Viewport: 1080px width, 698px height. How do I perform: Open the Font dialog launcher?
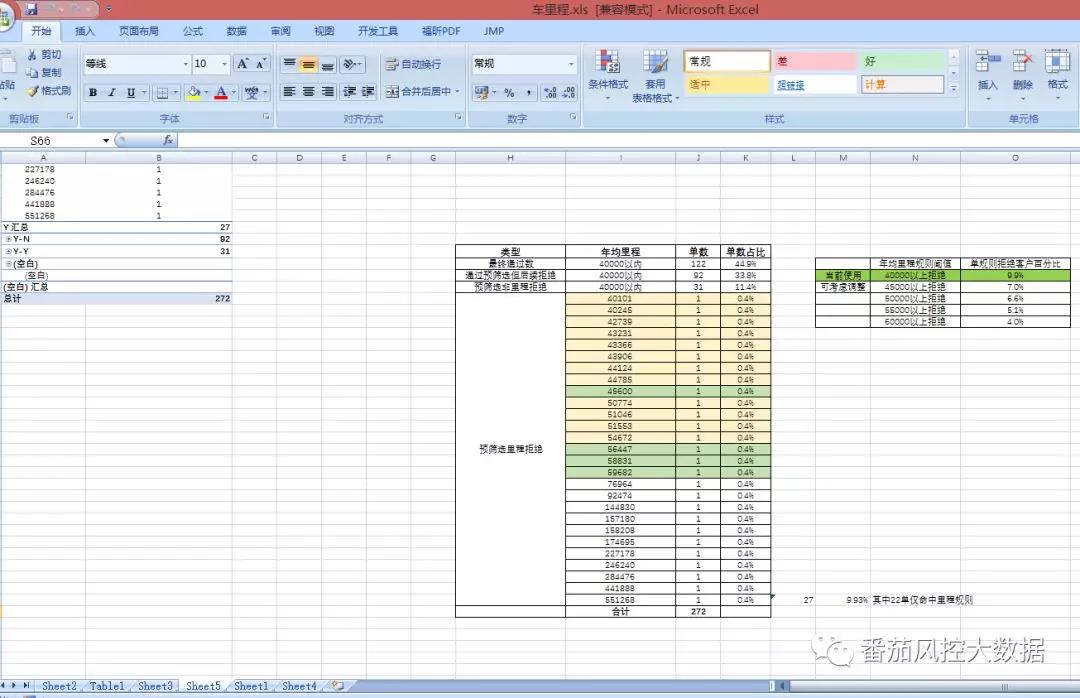[x=266, y=118]
